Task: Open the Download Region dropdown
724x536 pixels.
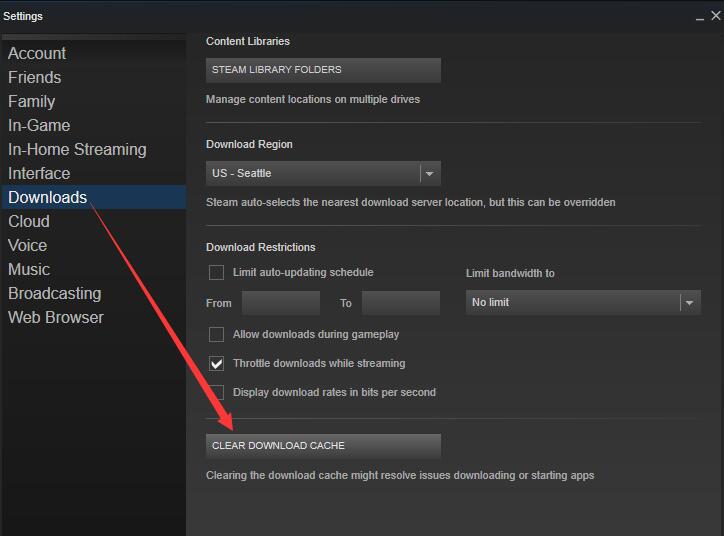Action: (x=323, y=174)
